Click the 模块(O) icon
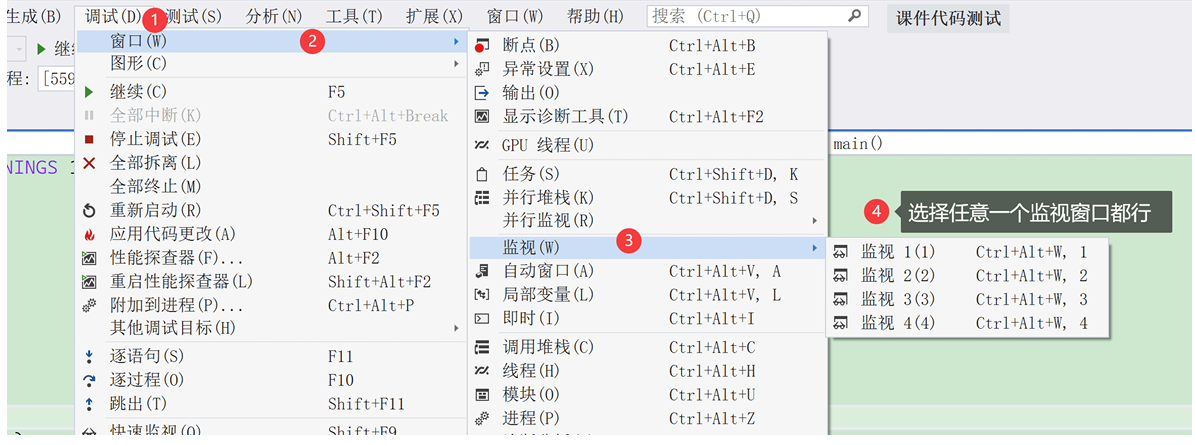The width and height of the screenshot is (1195, 445). [x=481, y=395]
